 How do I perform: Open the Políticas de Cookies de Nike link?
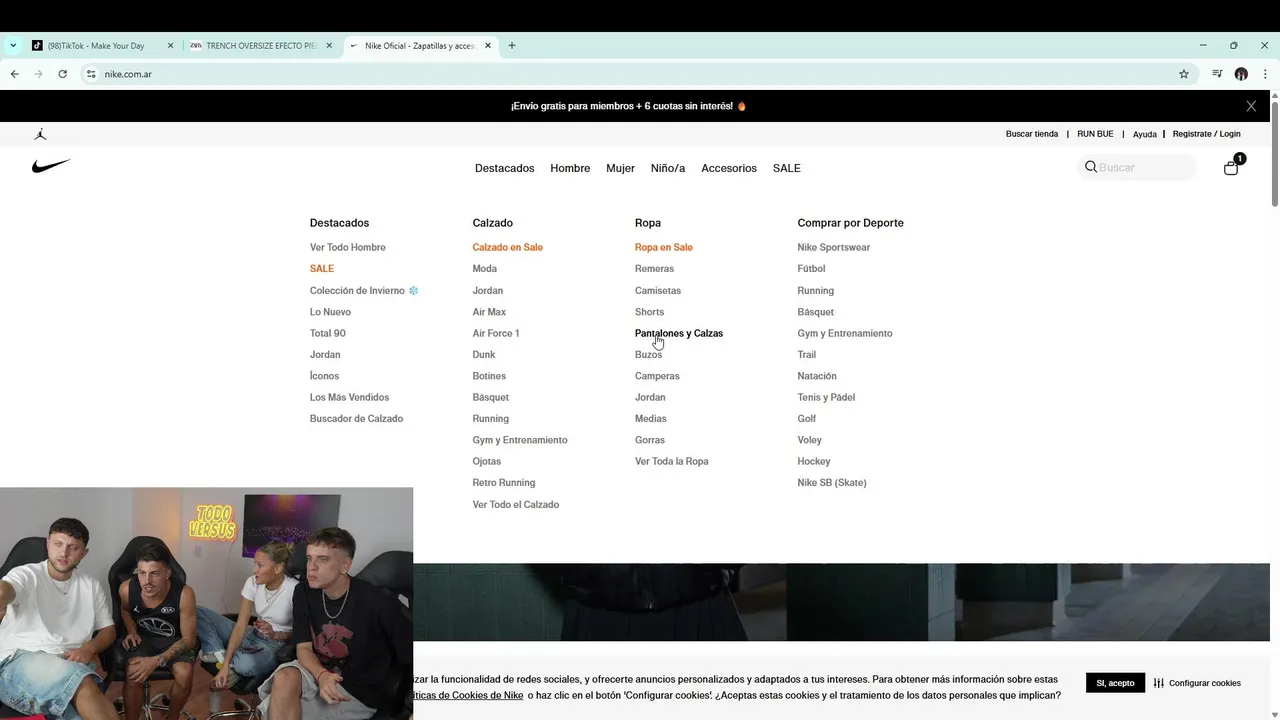coord(468,695)
